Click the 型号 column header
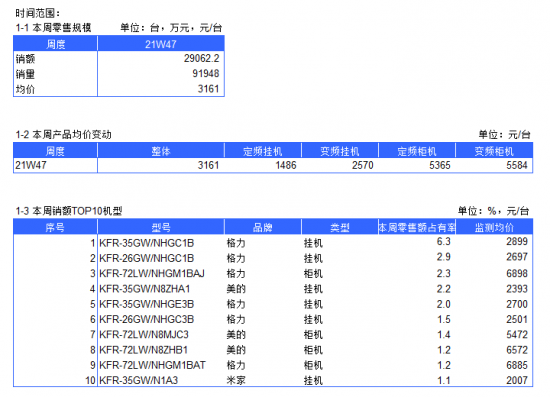550x397 pixels. click(161, 228)
